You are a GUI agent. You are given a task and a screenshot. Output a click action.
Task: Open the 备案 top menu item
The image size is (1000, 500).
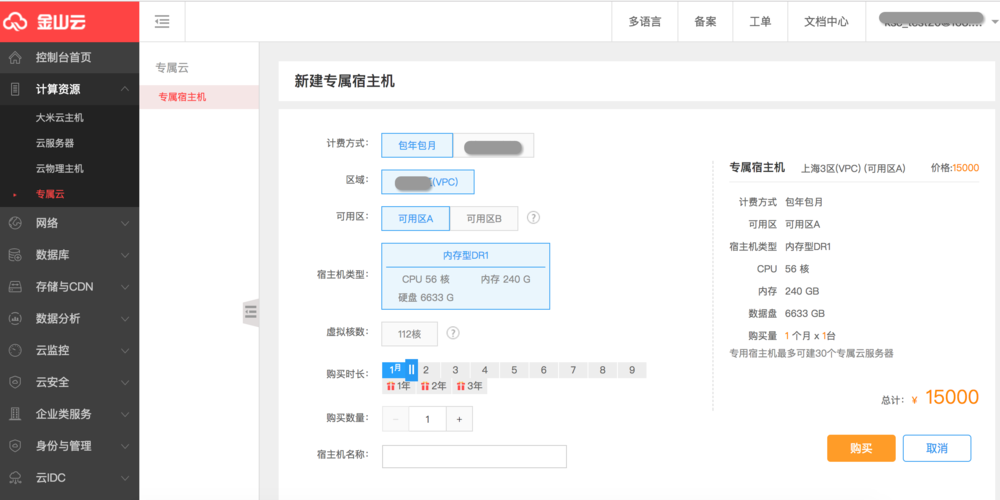click(x=705, y=22)
